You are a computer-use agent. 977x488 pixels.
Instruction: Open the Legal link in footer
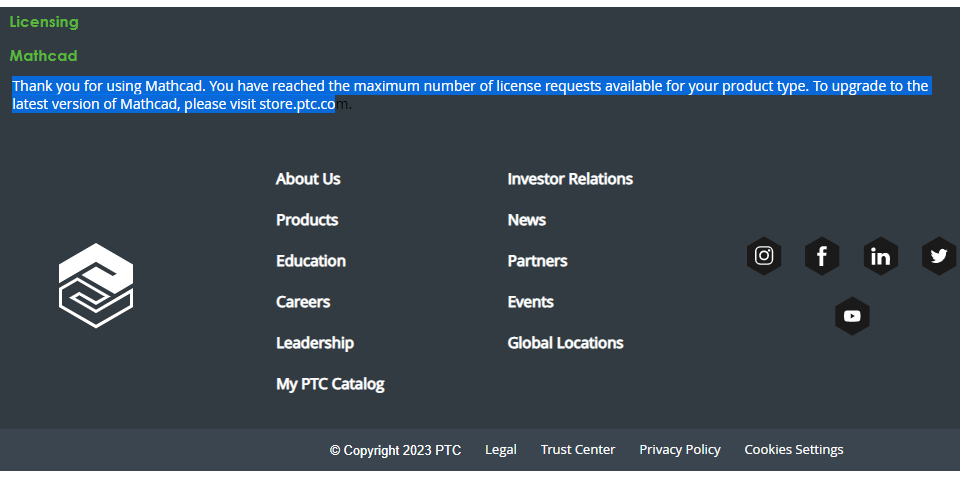501,450
